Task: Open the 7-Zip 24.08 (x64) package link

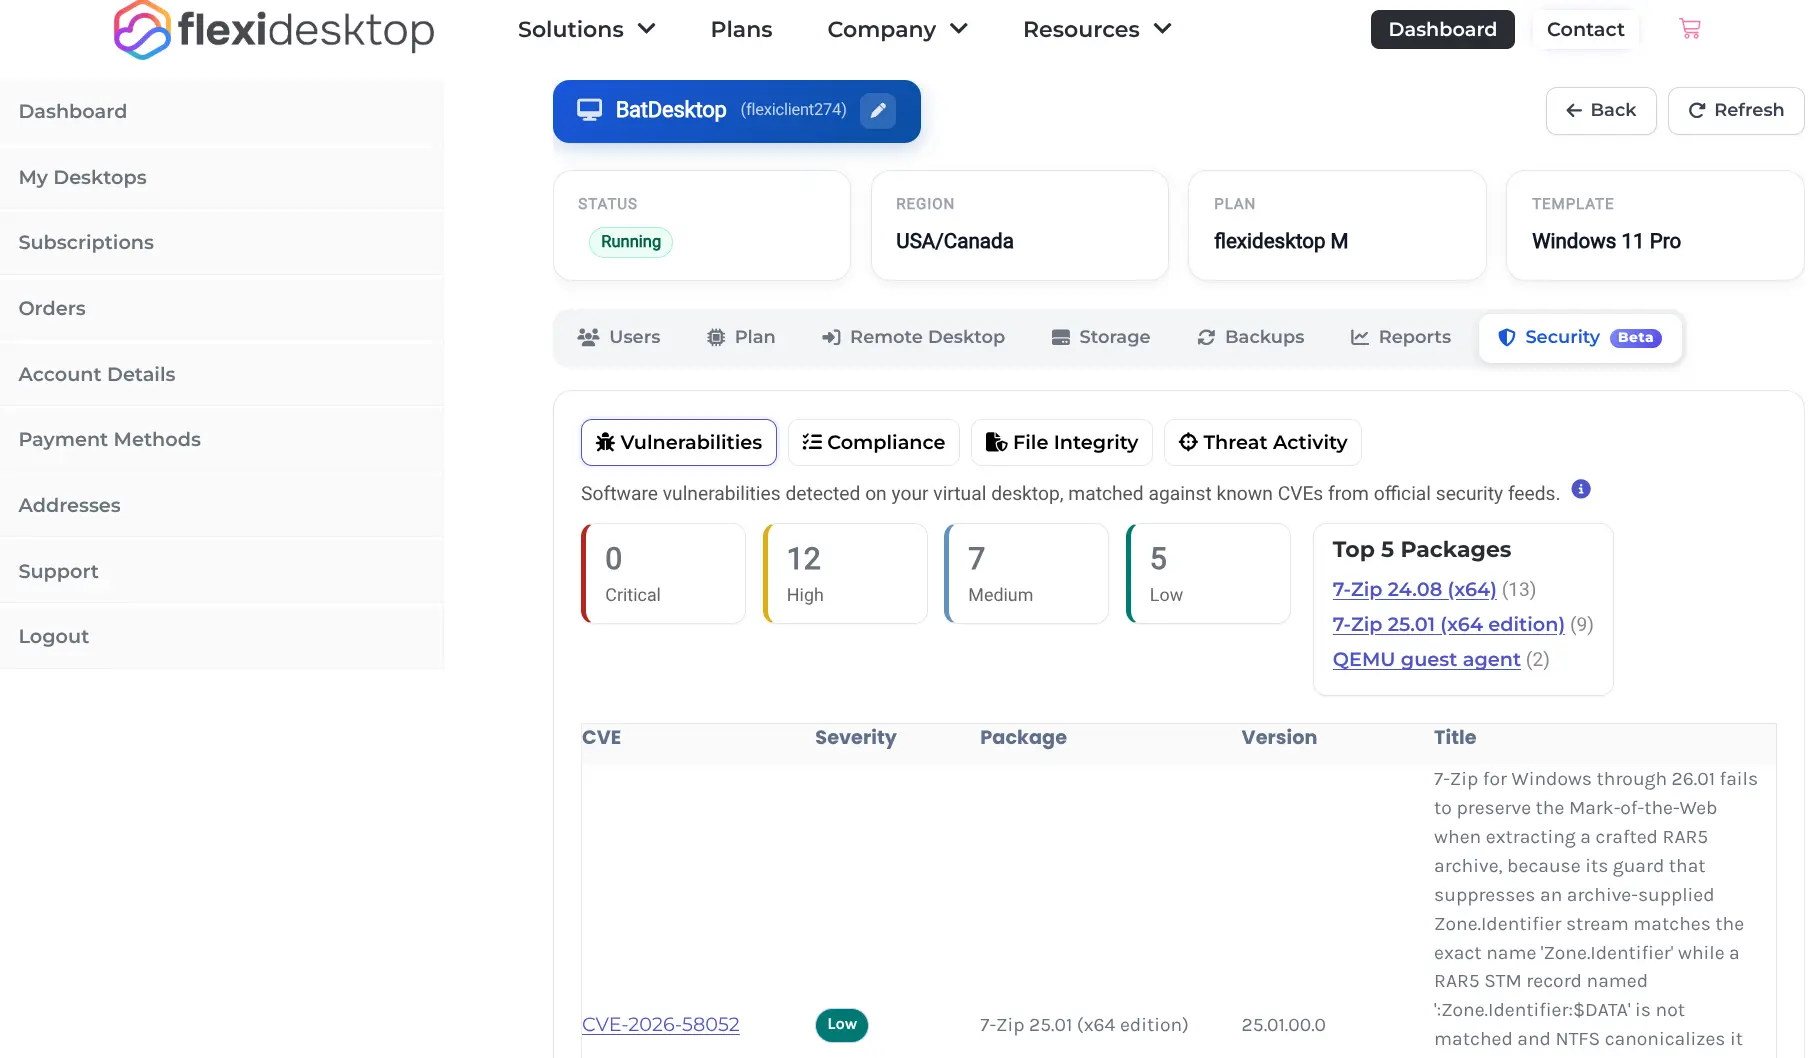Action: [1414, 589]
